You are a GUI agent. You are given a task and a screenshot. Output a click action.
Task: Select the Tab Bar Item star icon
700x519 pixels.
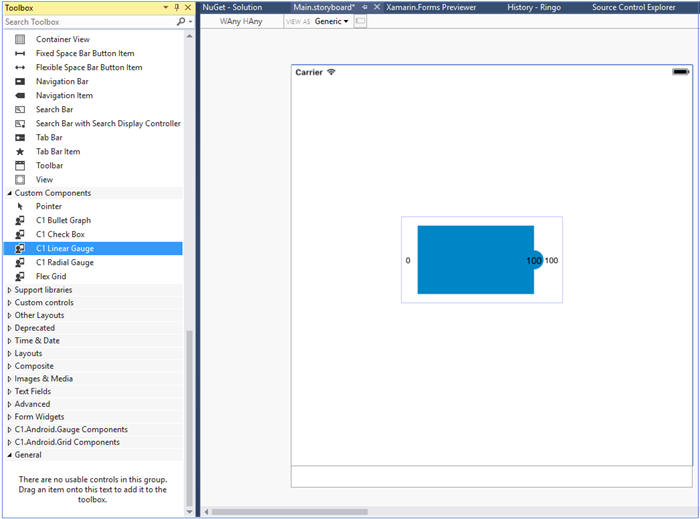(20, 151)
